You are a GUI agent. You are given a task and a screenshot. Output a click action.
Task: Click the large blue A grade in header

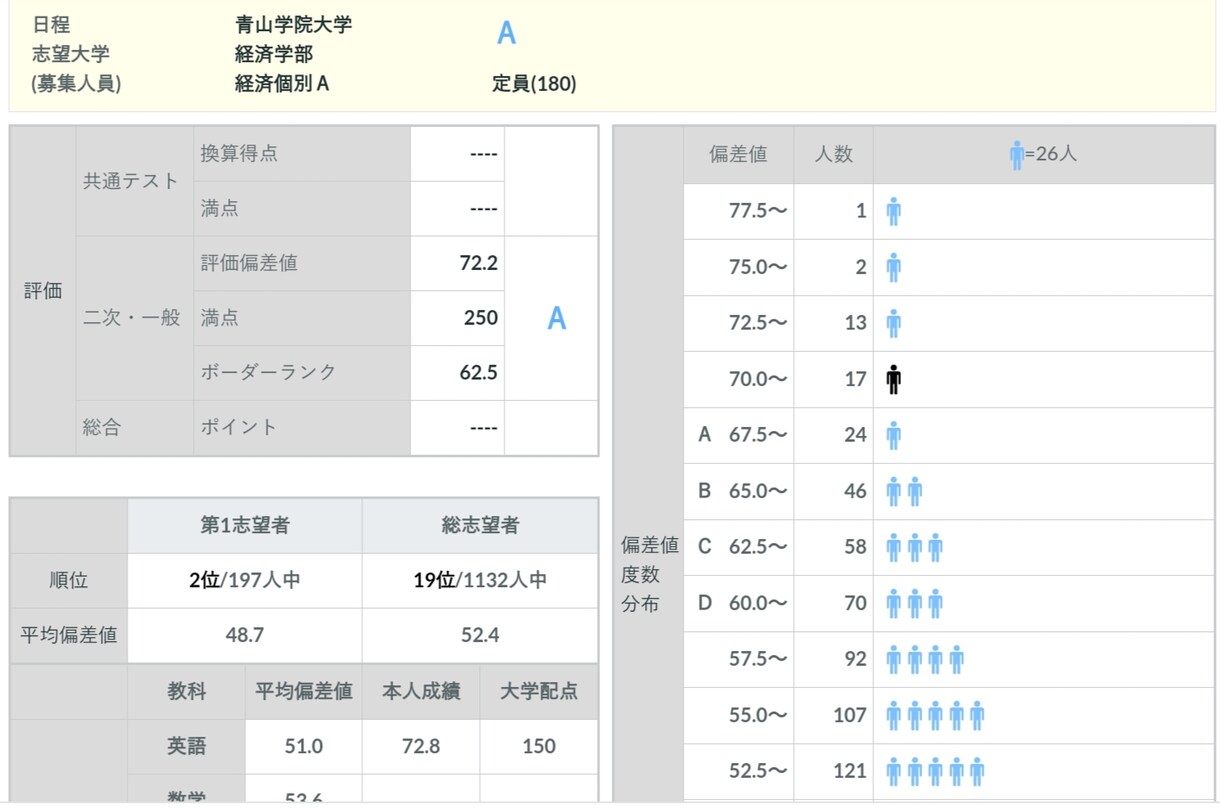[506, 33]
